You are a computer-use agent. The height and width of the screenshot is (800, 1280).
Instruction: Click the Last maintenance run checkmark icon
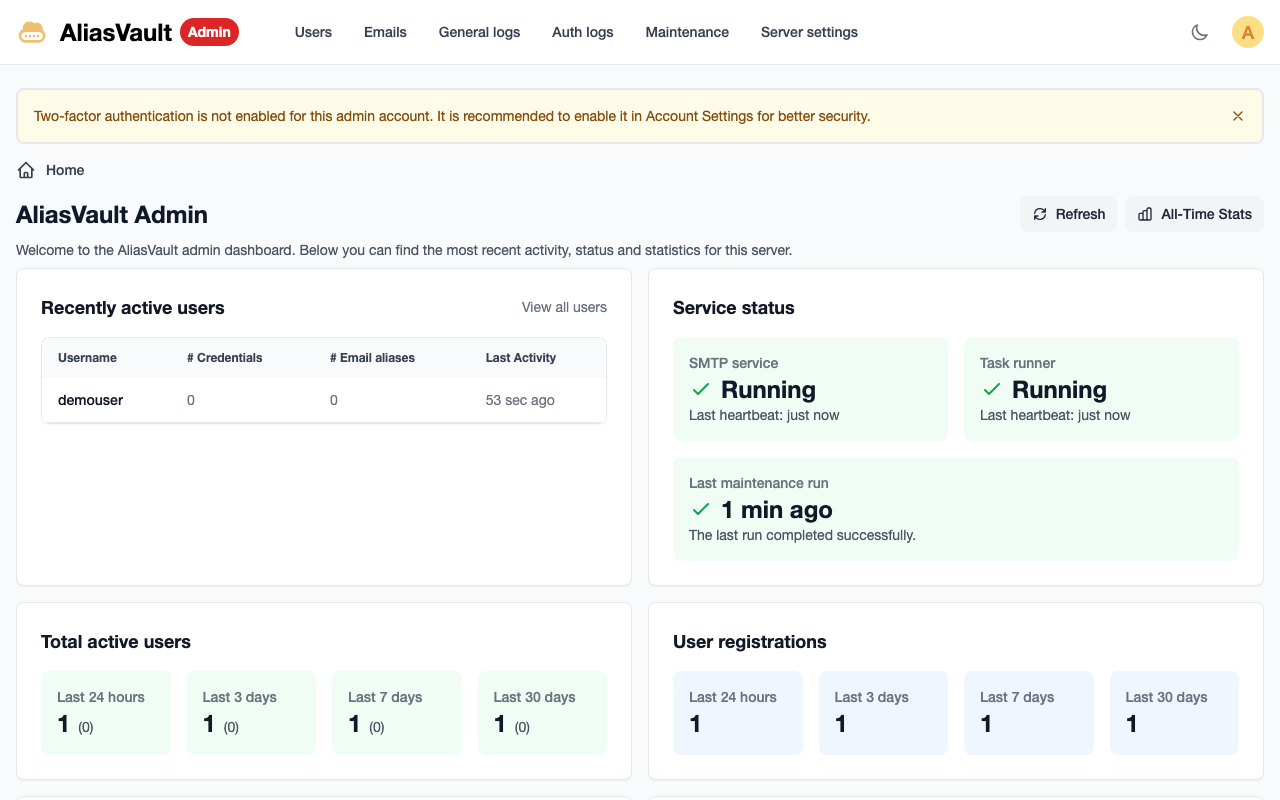tap(700, 510)
